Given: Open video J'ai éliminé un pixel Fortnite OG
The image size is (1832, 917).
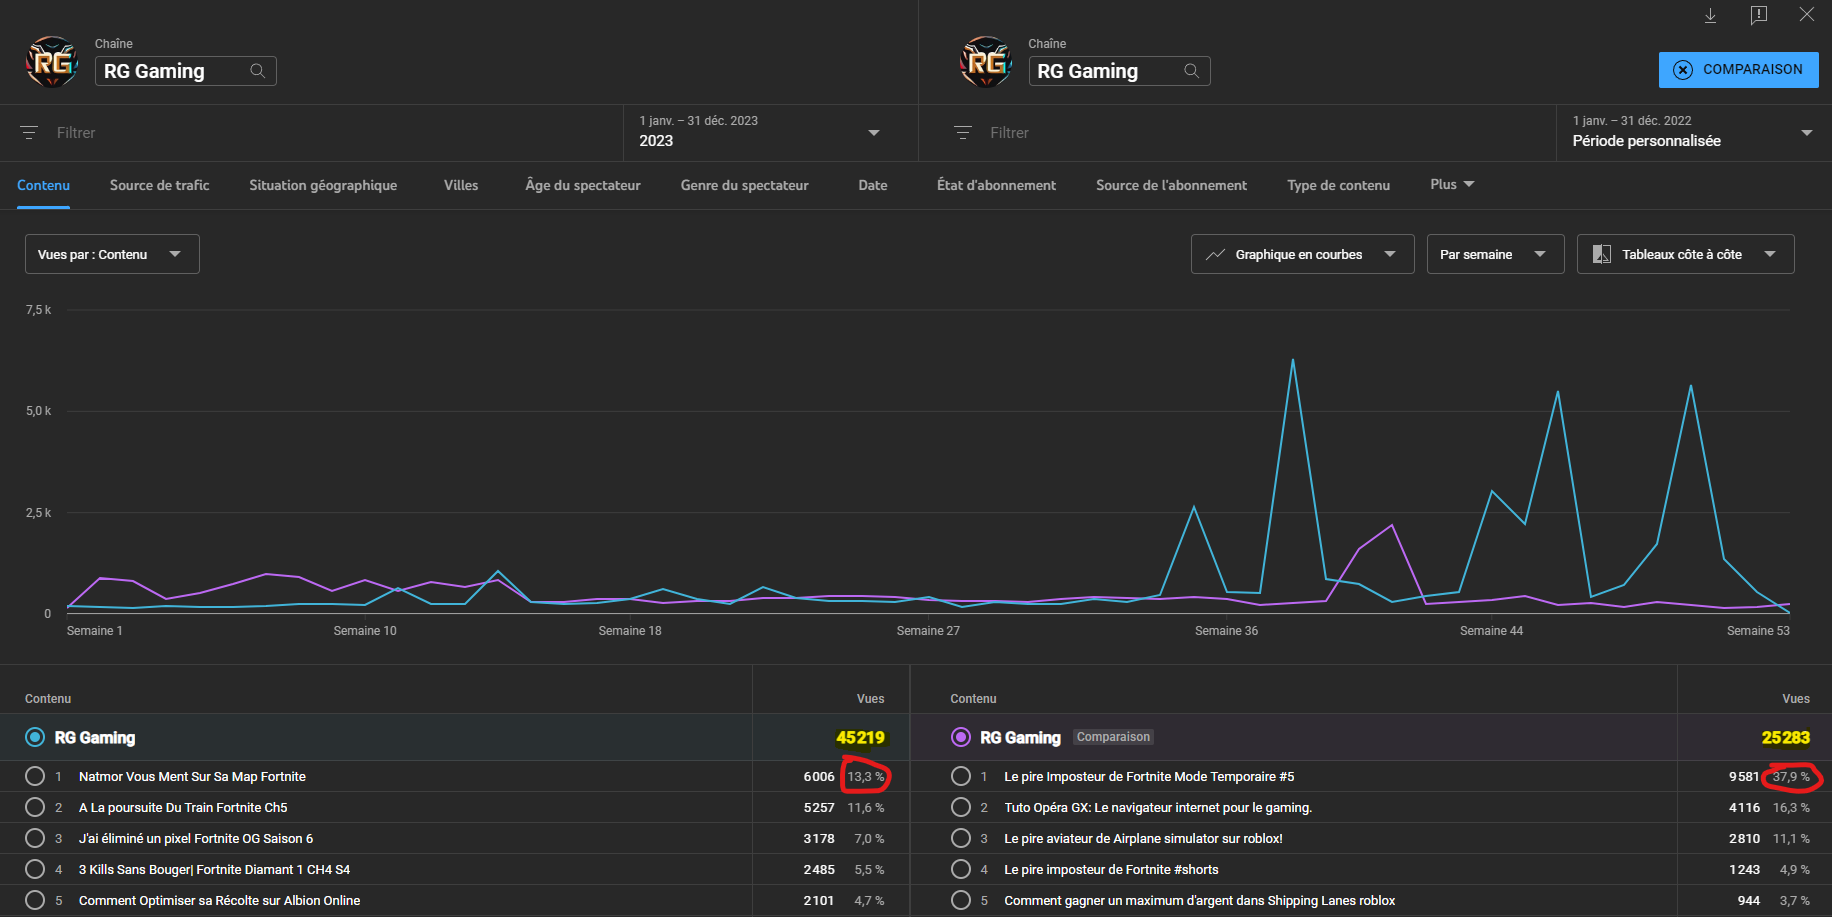Looking at the screenshot, I should click(196, 839).
